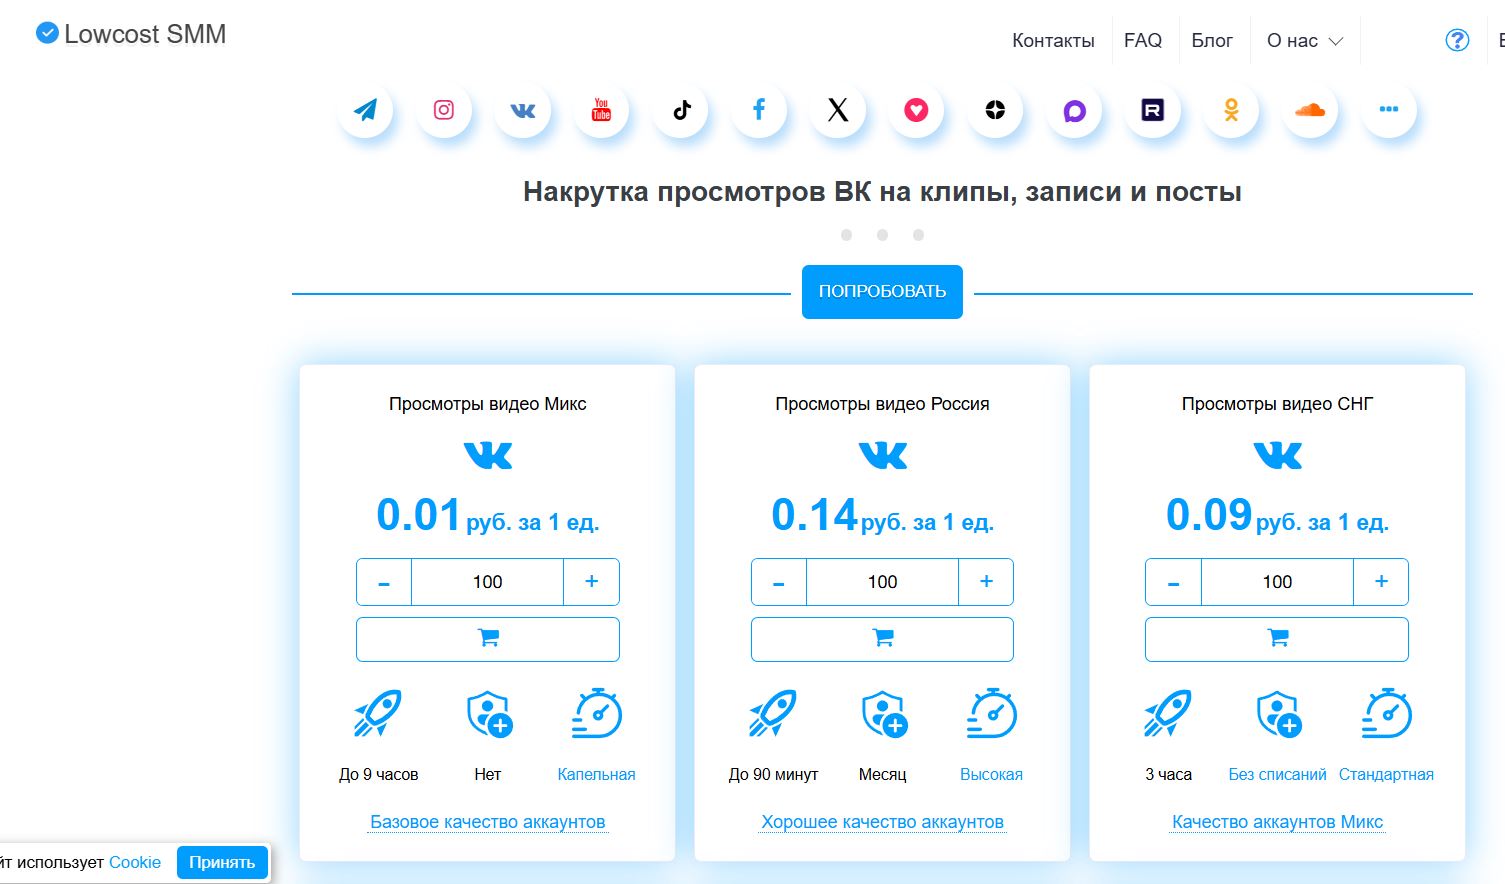1505x884 pixels.
Task: Select the Telegram platform icon
Action: click(x=365, y=110)
